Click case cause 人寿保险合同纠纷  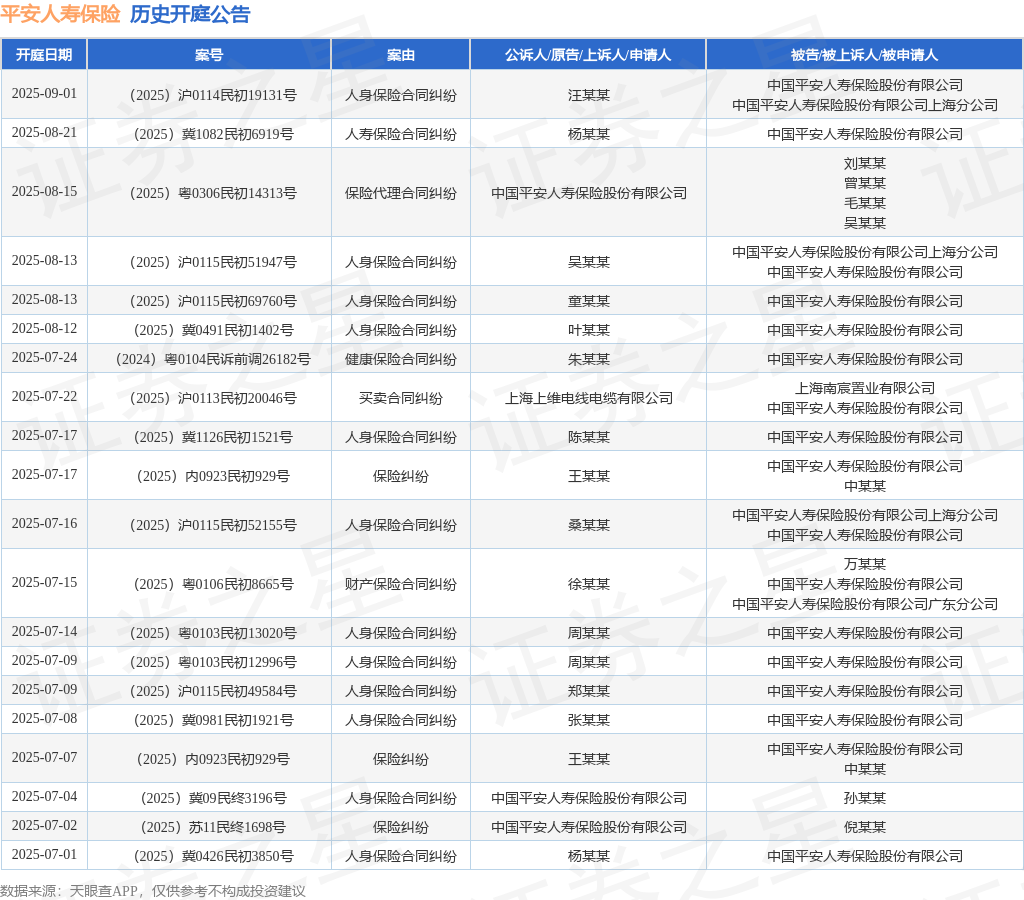pyautogui.click(x=400, y=134)
